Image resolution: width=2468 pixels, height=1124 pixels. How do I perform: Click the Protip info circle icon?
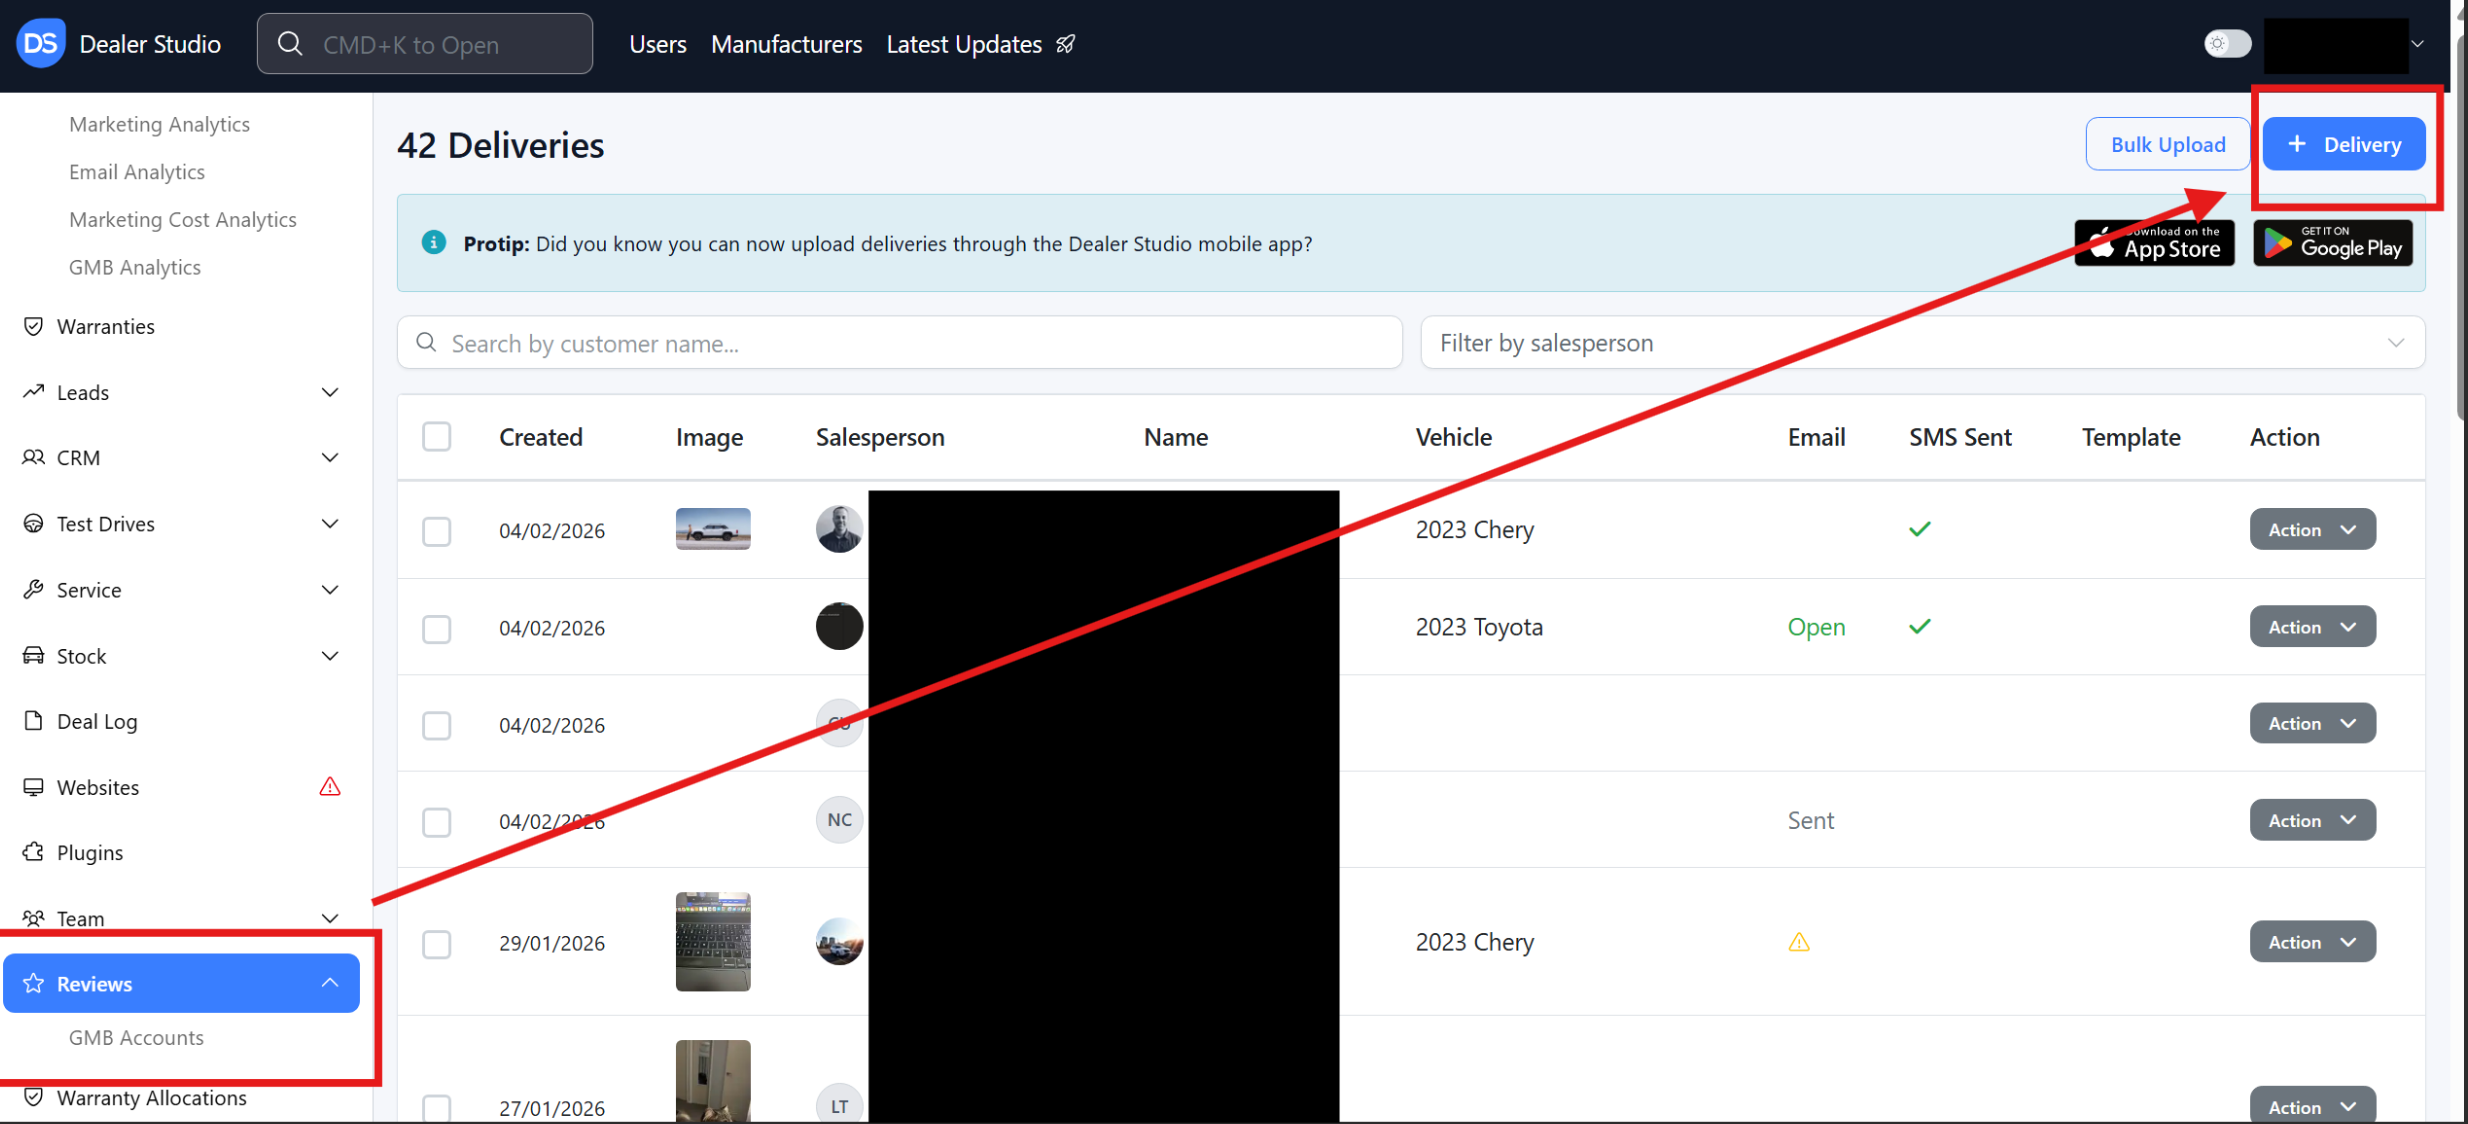(x=433, y=243)
